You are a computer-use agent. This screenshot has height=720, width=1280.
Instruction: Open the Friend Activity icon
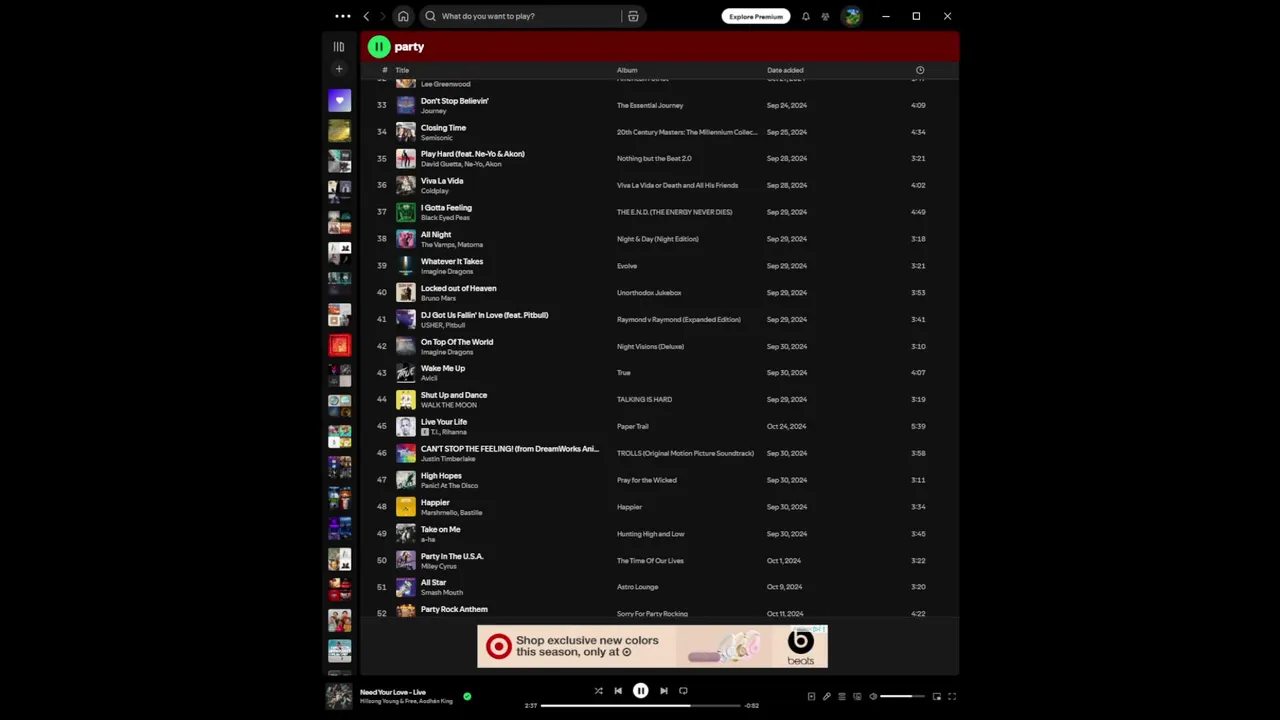pos(825,16)
